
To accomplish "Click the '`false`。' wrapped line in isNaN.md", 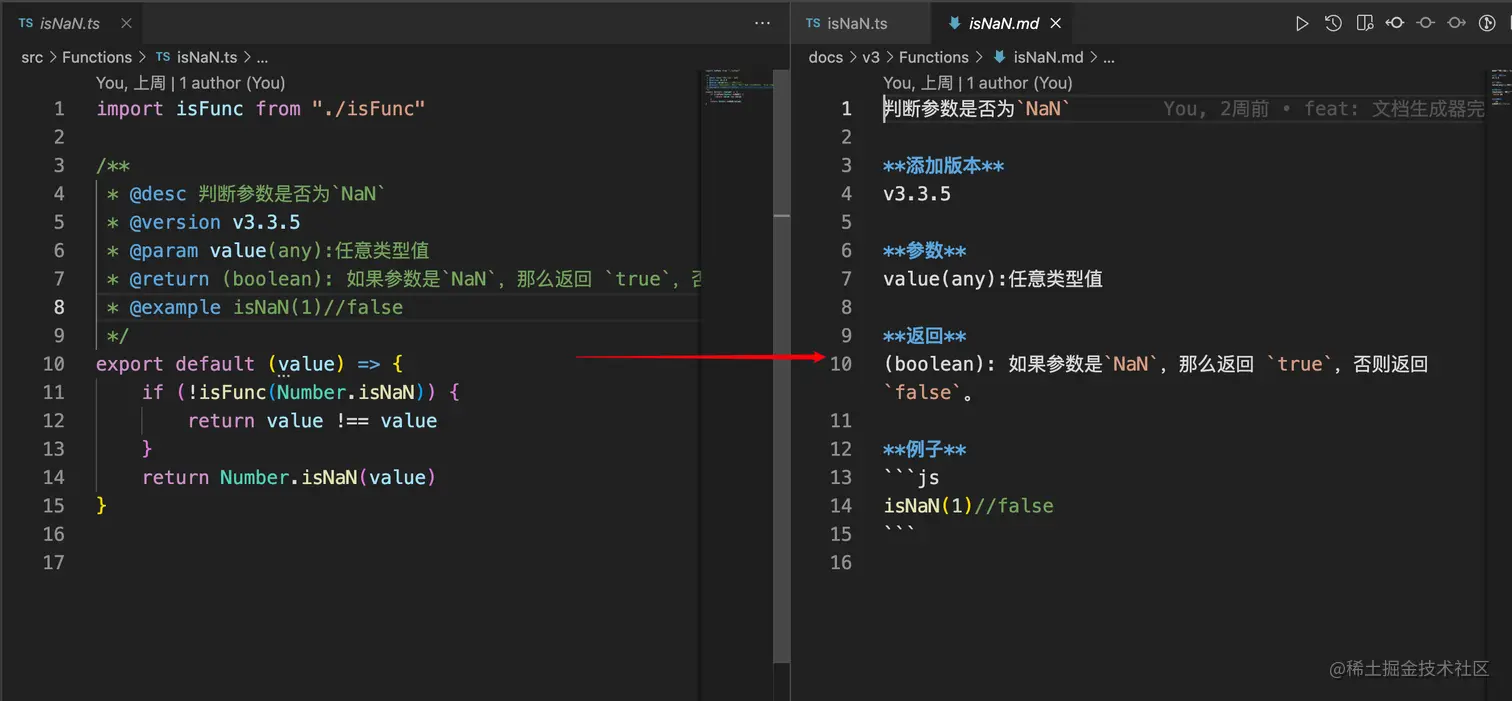I will coord(929,392).
